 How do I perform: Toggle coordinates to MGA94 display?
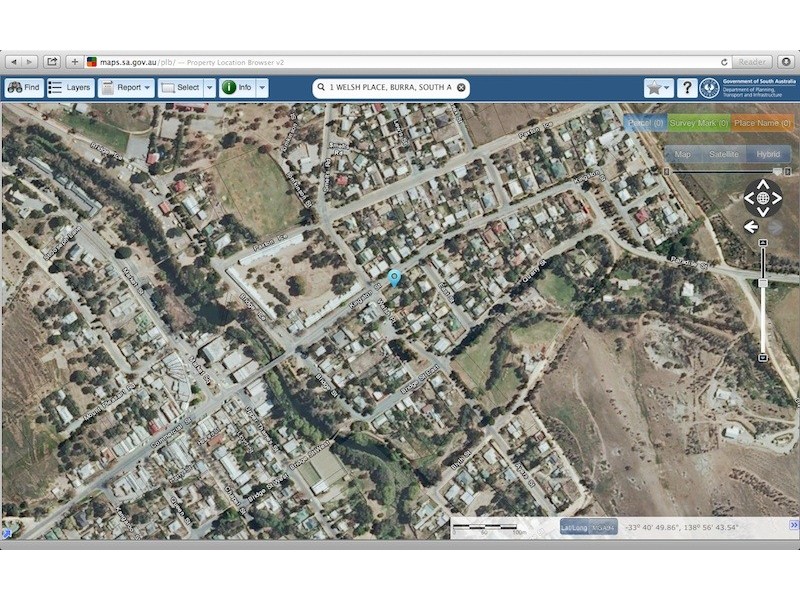[603, 527]
